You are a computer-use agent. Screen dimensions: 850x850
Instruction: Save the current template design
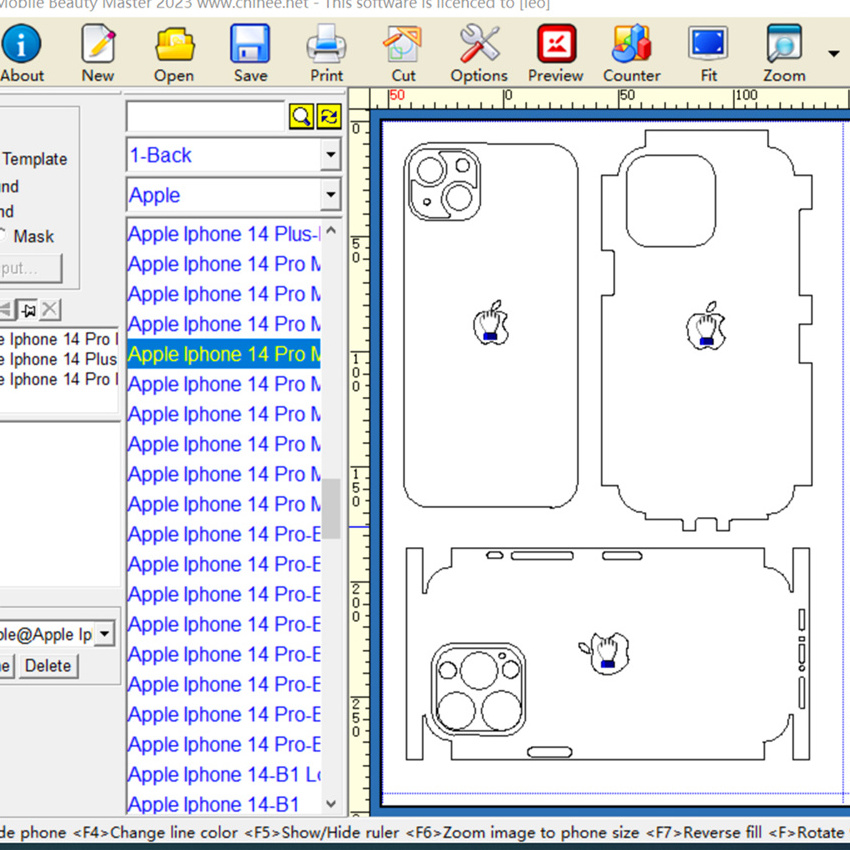pyautogui.click(x=250, y=54)
